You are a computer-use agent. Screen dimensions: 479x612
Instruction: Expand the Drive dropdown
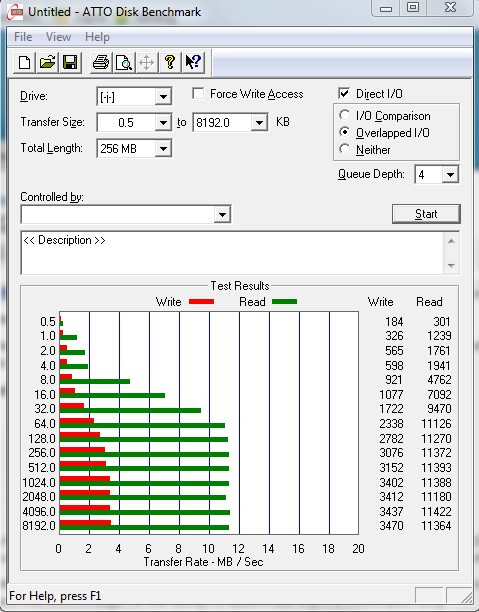163,96
